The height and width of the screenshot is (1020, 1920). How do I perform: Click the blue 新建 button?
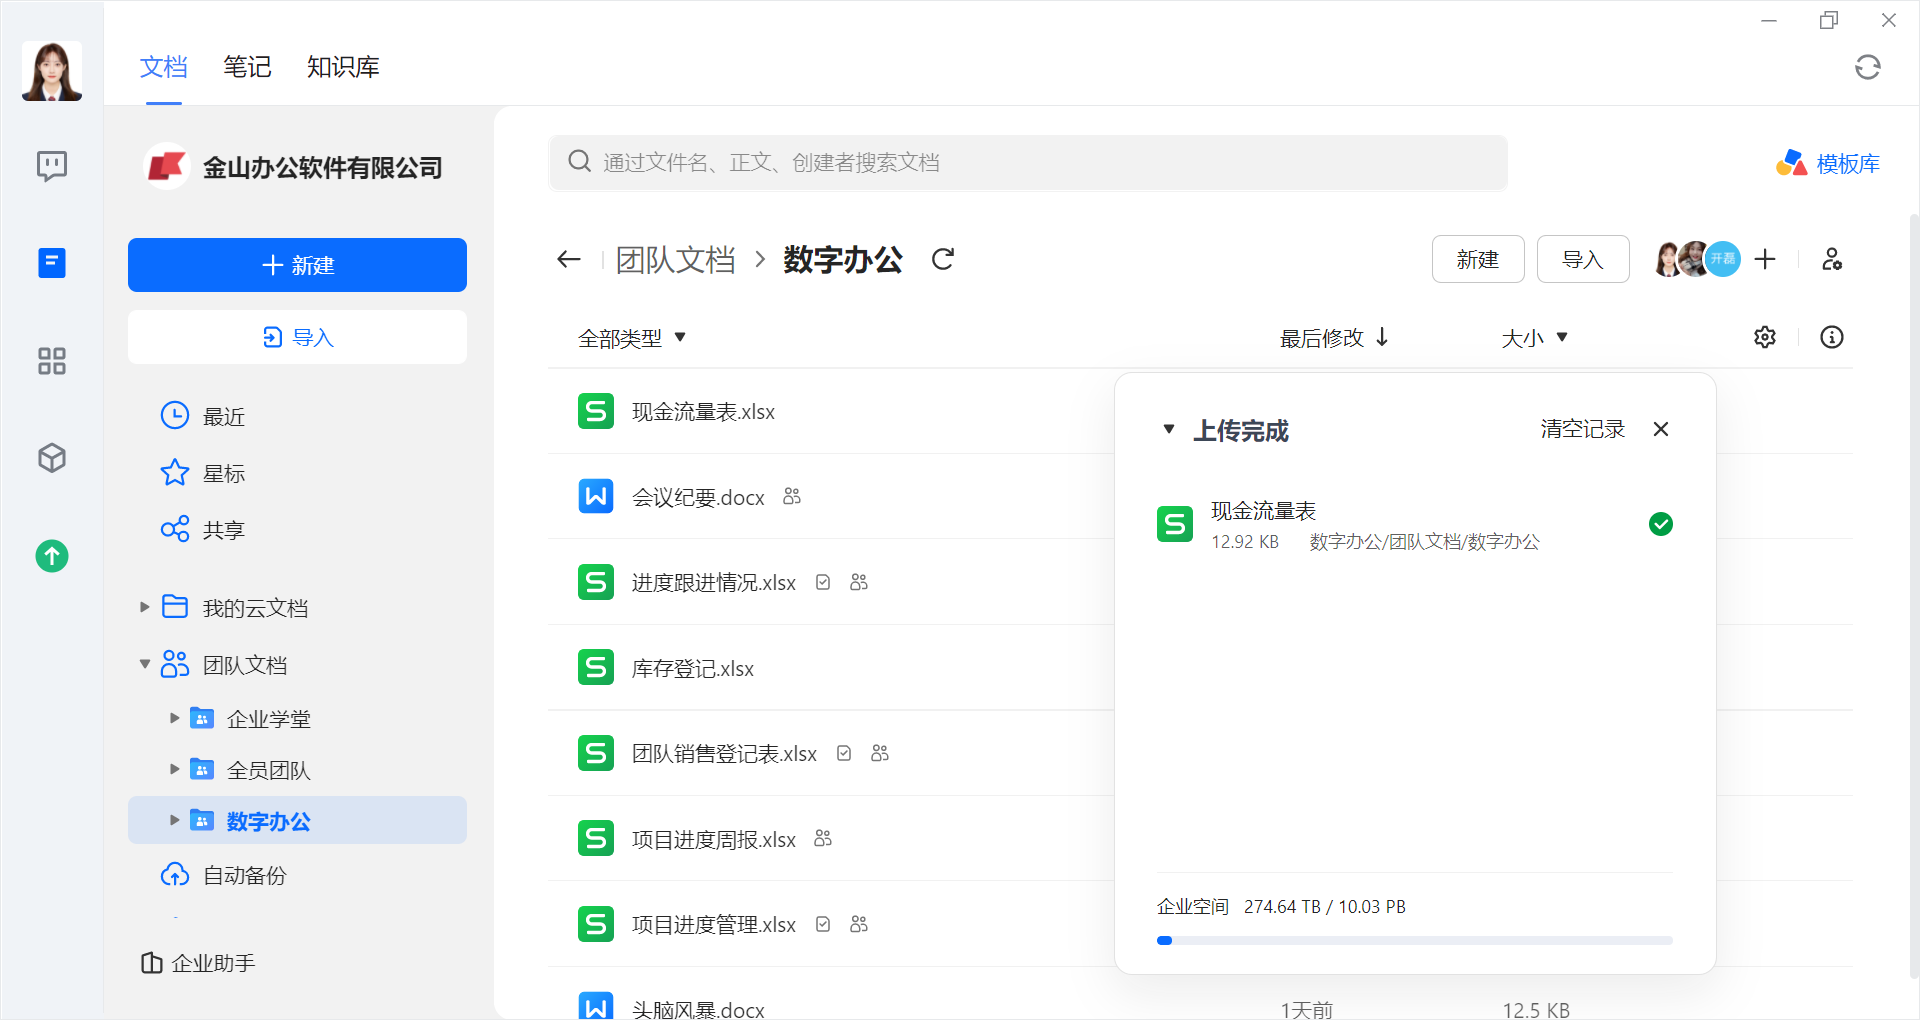click(297, 265)
